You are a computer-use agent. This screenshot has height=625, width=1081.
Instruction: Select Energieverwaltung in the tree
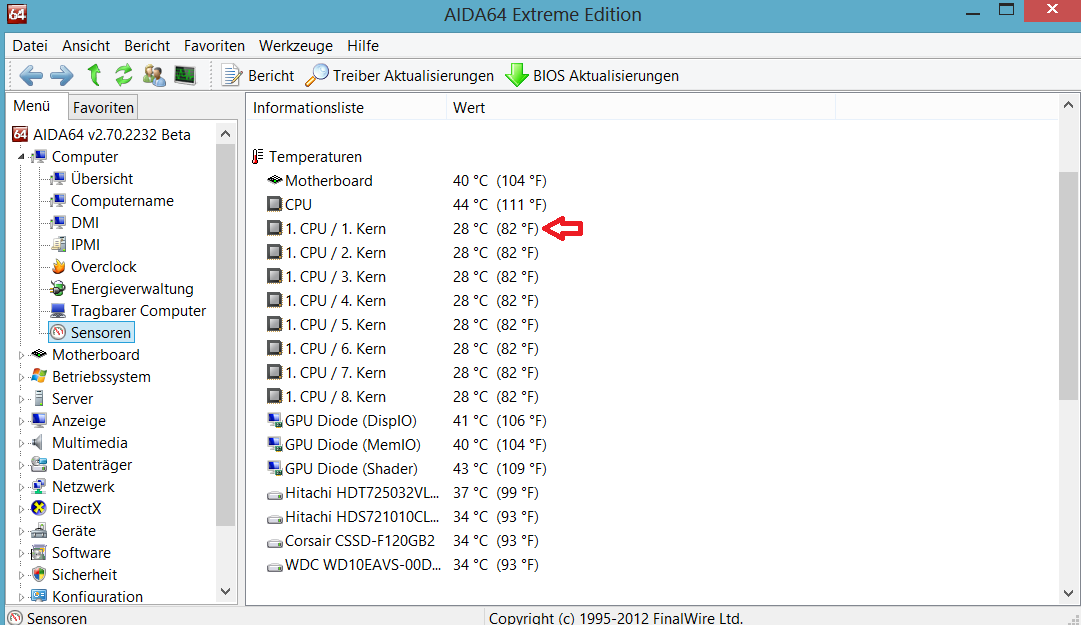(x=132, y=289)
